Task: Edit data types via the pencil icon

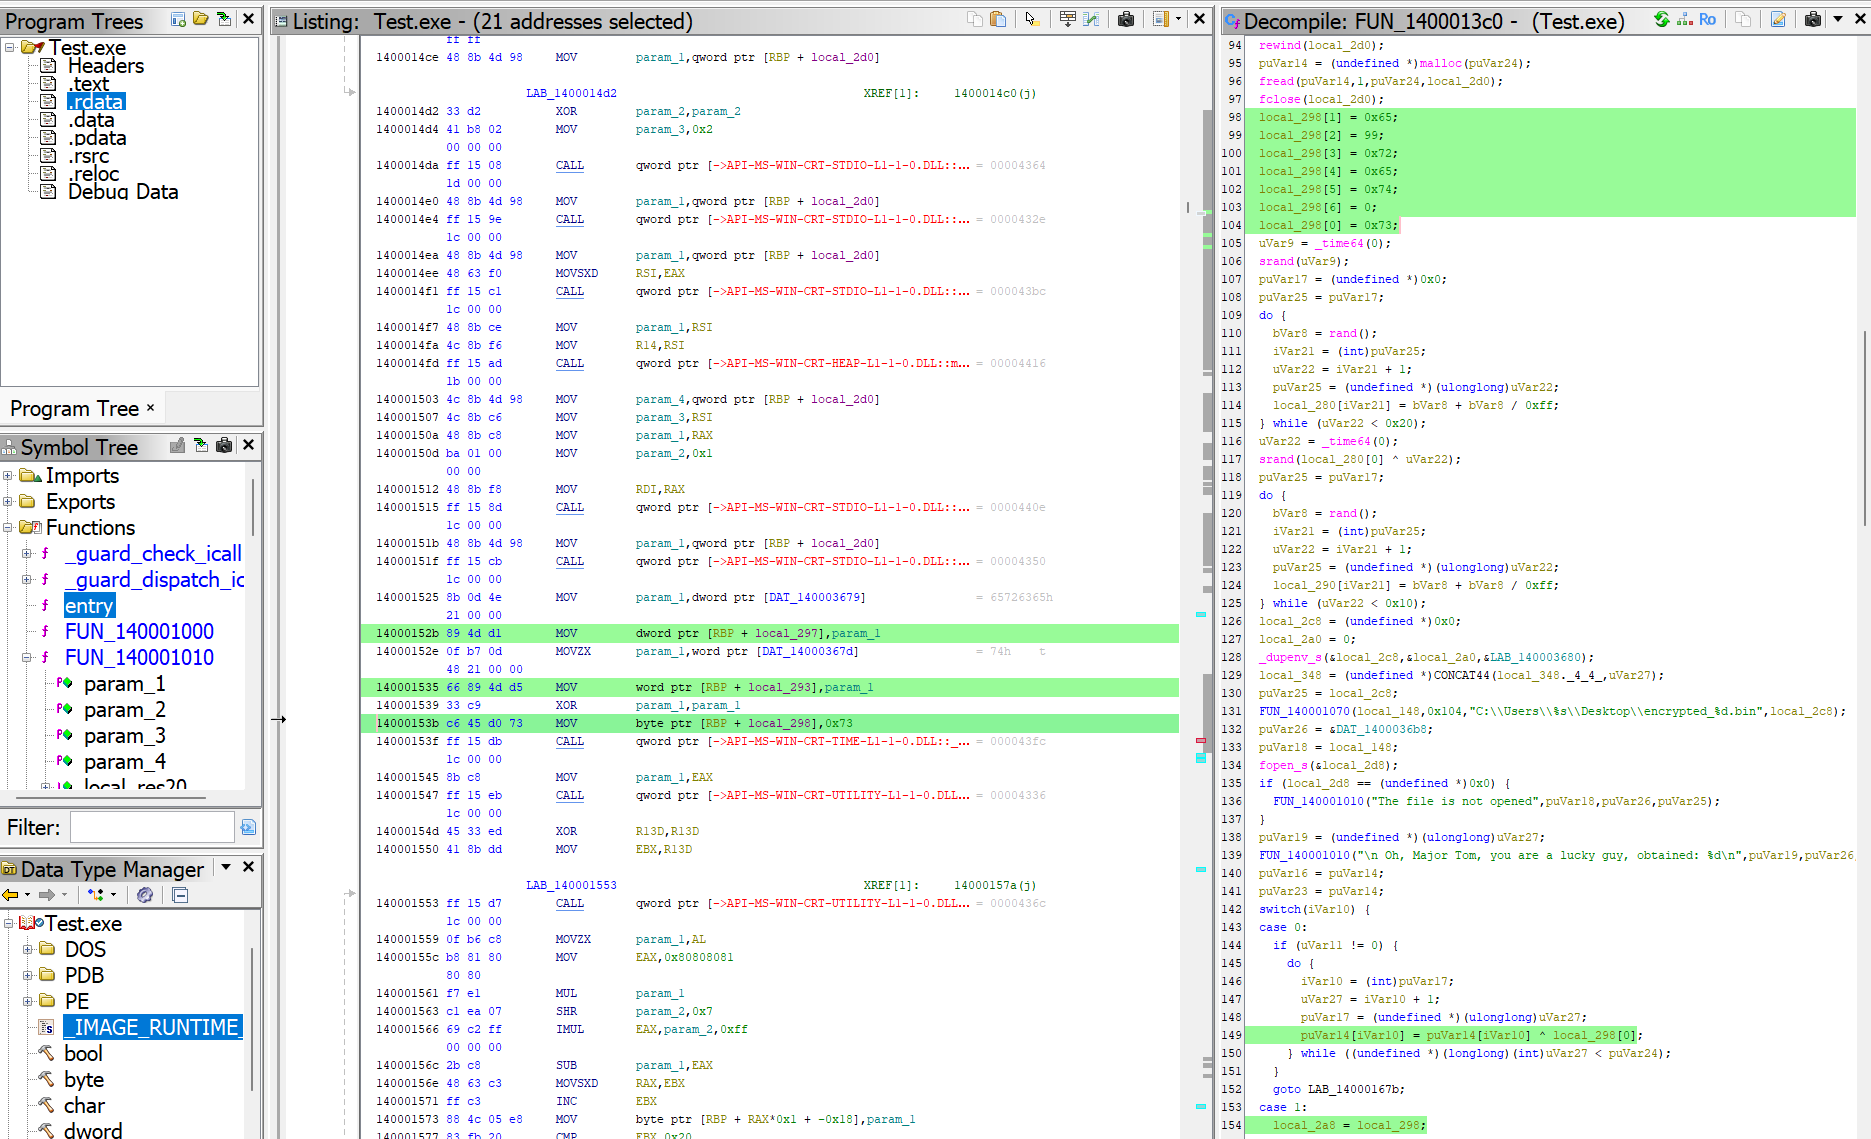Action: pyautogui.click(x=1778, y=20)
